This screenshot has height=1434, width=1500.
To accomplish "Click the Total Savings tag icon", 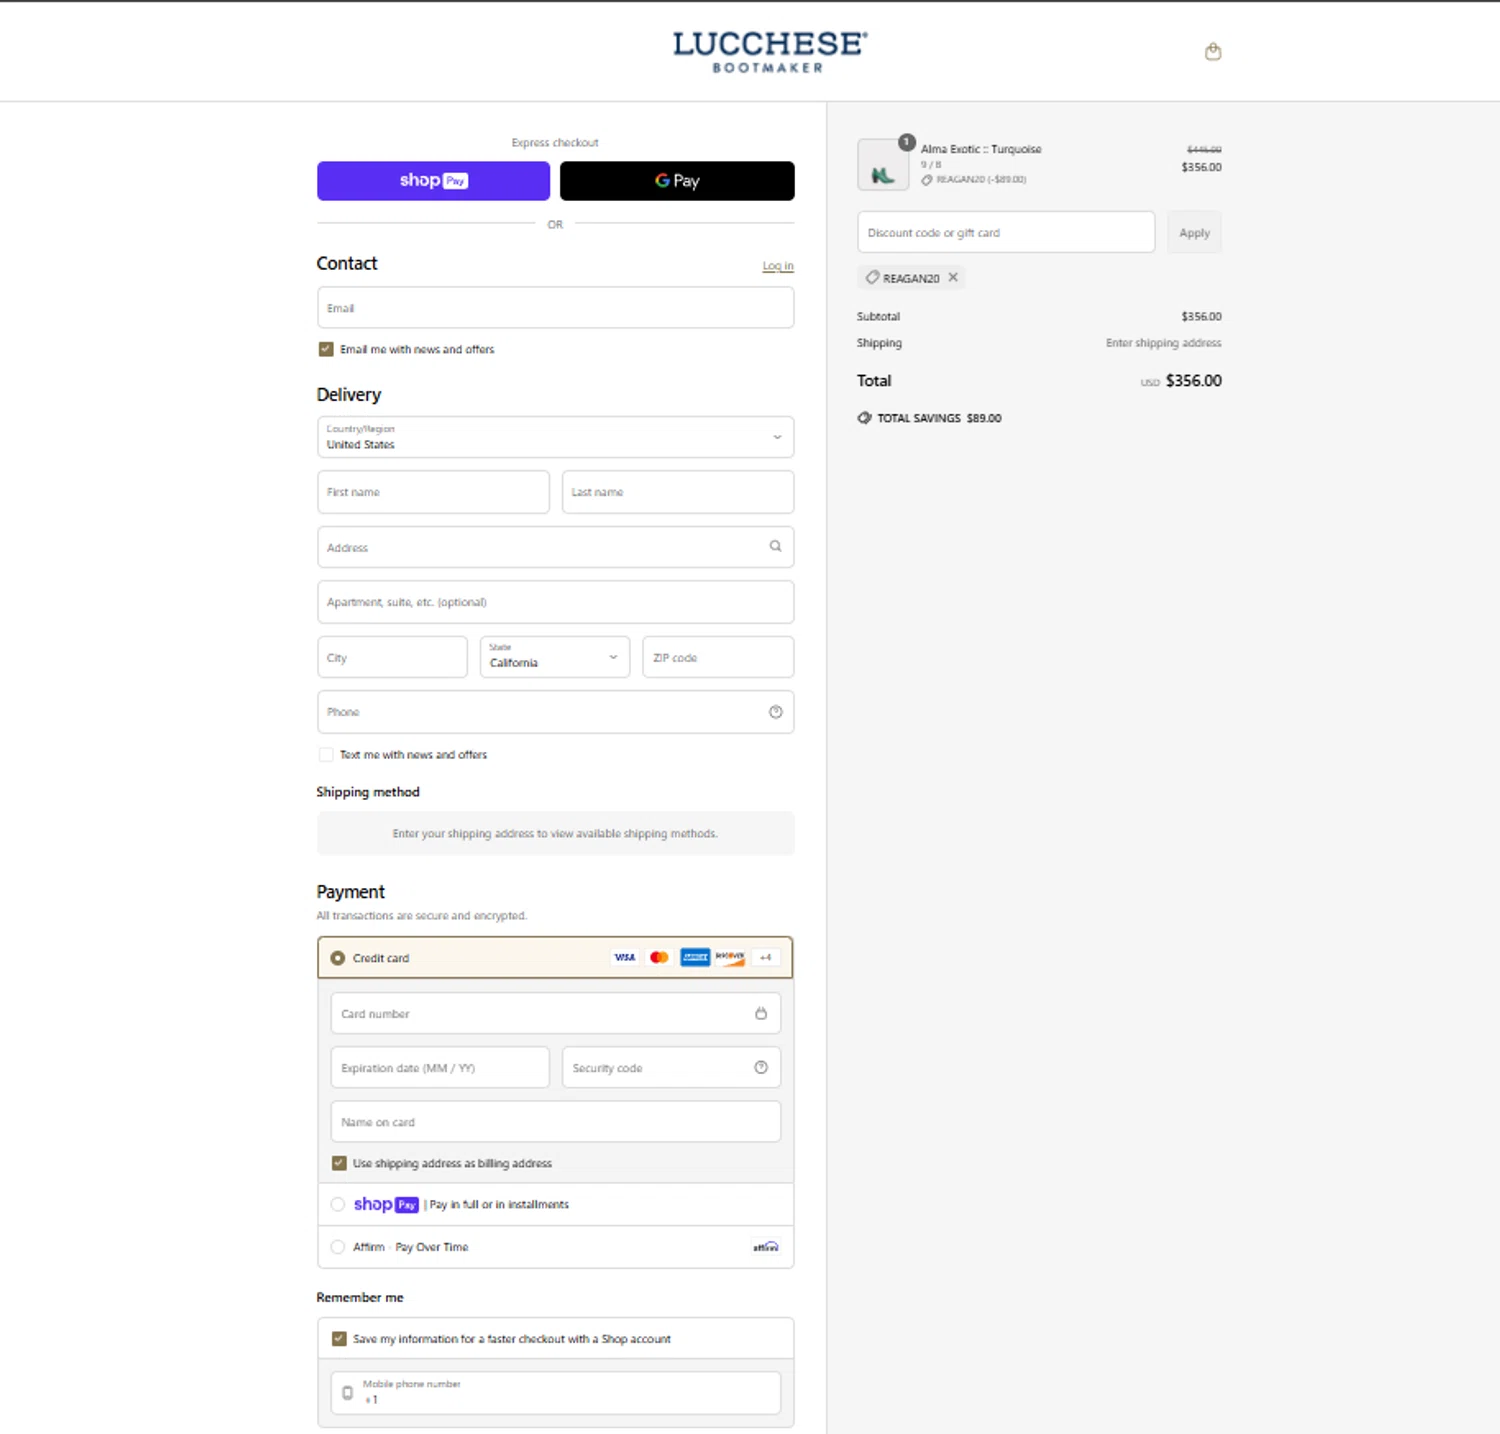I will (x=864, y=418).
